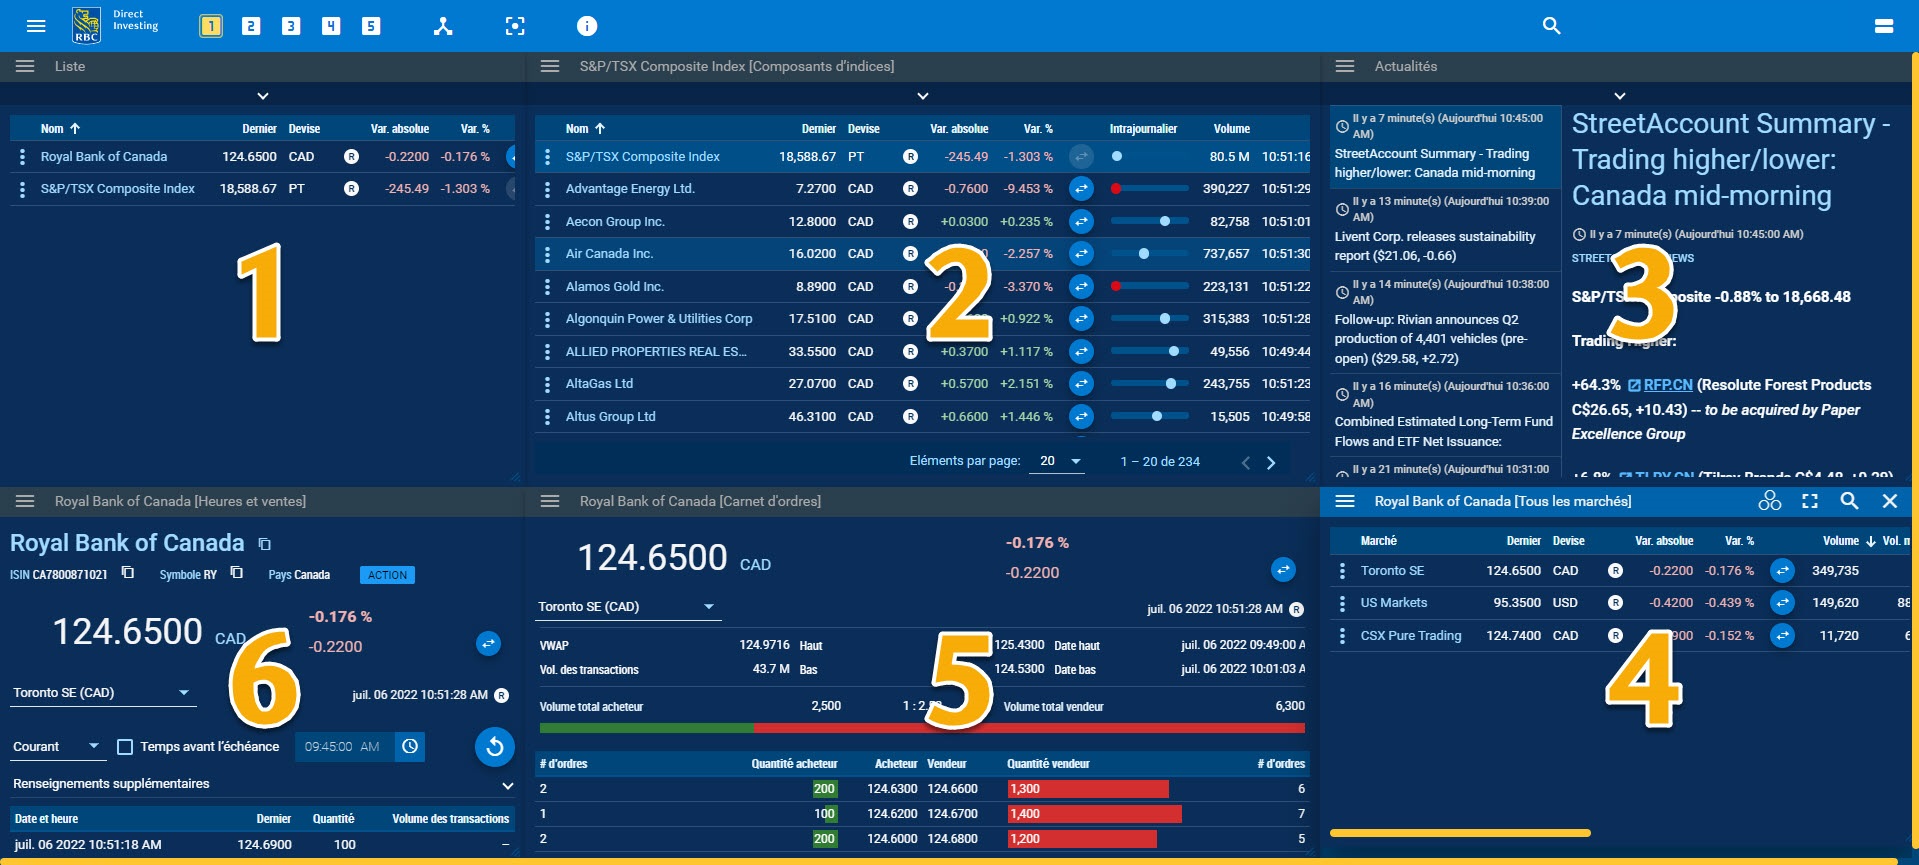Image resolution: width=1919 pixels, height=865 pixels.
Task: Copy the Symbole RY
Action: [x=237, y=573]
